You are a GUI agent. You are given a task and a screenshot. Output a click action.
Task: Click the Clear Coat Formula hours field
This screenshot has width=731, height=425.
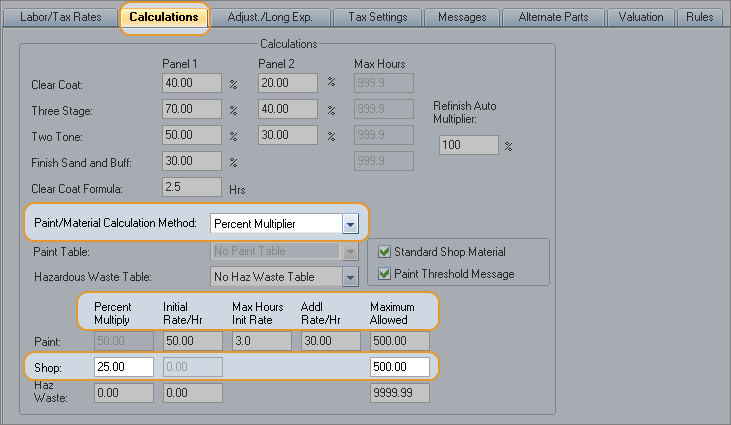coord(191,187)
